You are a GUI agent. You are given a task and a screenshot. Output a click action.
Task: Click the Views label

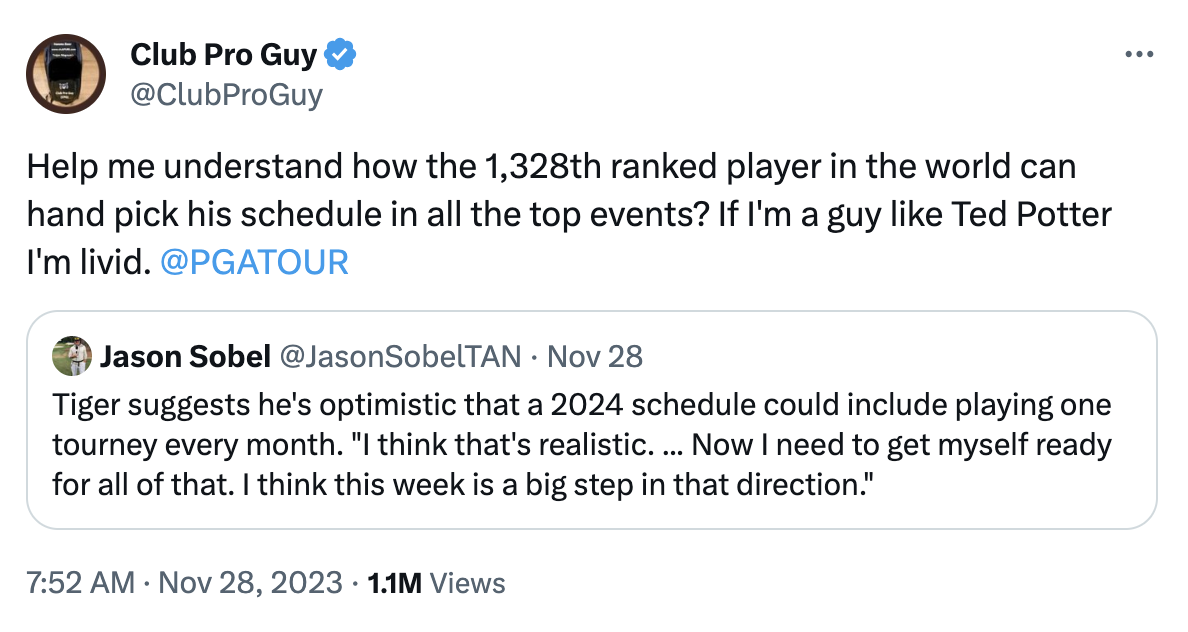(467, 584)
